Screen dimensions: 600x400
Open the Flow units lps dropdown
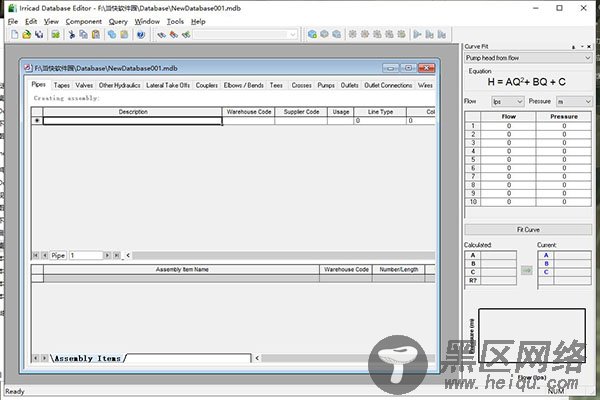coord(519,101)
